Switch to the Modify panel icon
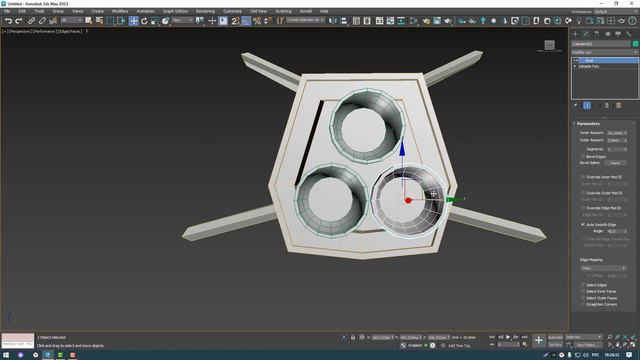Image resolution: width=640 pixels, height=360 pixels. [586, 34]
